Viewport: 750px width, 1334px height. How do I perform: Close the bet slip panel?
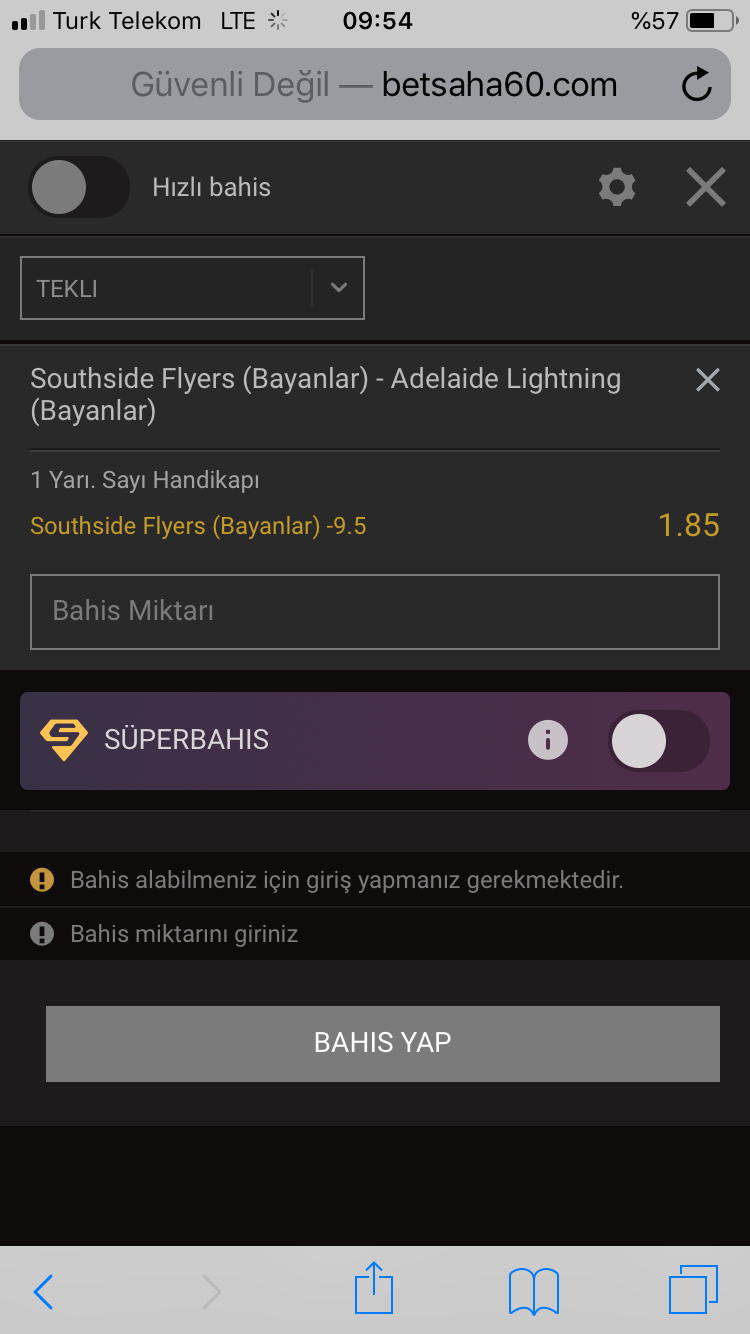point(706,187)
